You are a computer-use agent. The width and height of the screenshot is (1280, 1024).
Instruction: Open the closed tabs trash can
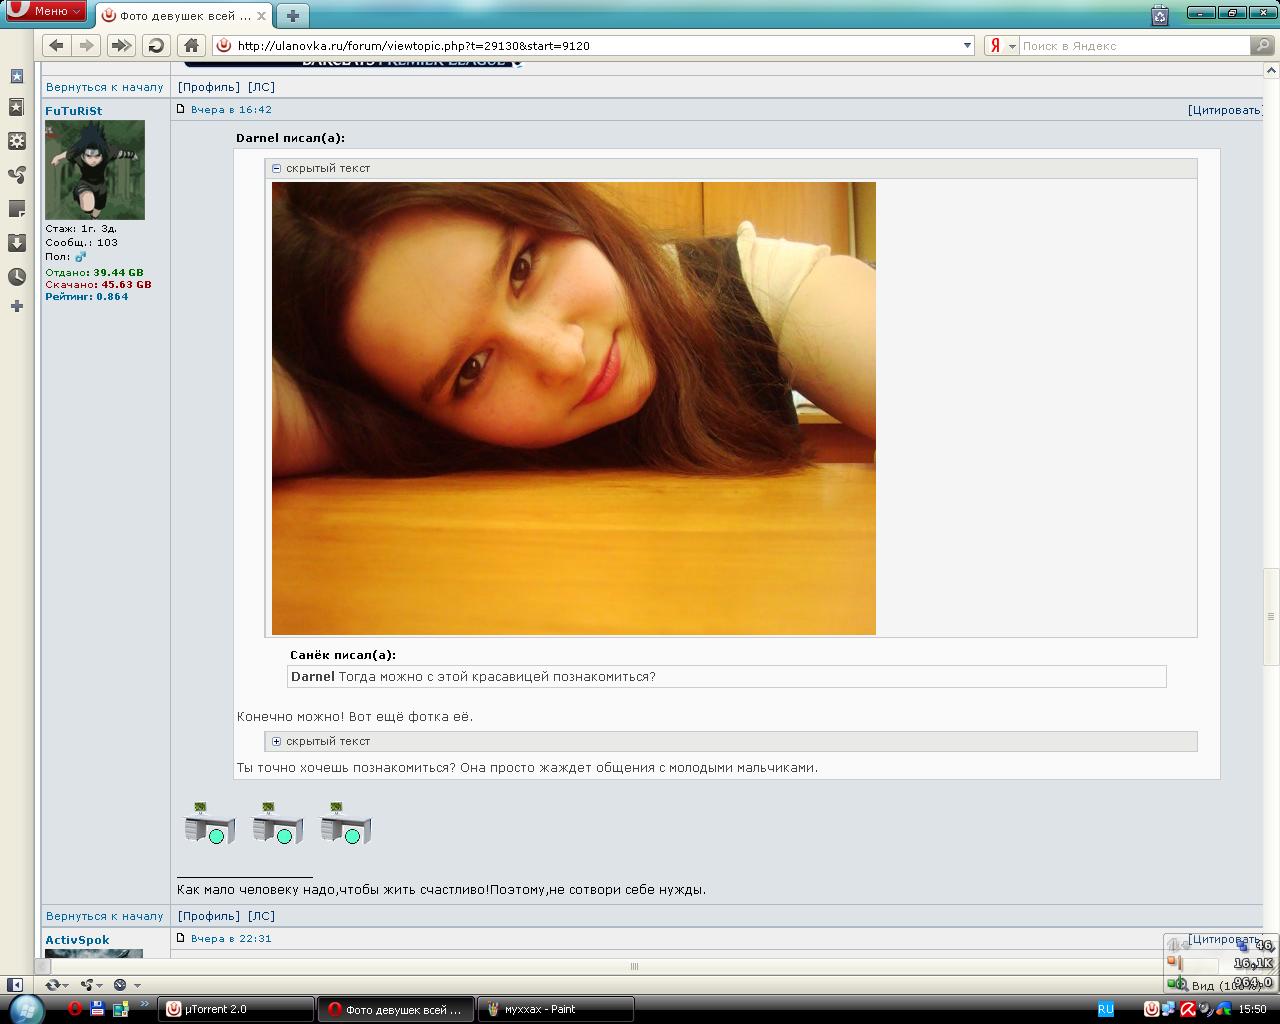(x=1159, y=15)
